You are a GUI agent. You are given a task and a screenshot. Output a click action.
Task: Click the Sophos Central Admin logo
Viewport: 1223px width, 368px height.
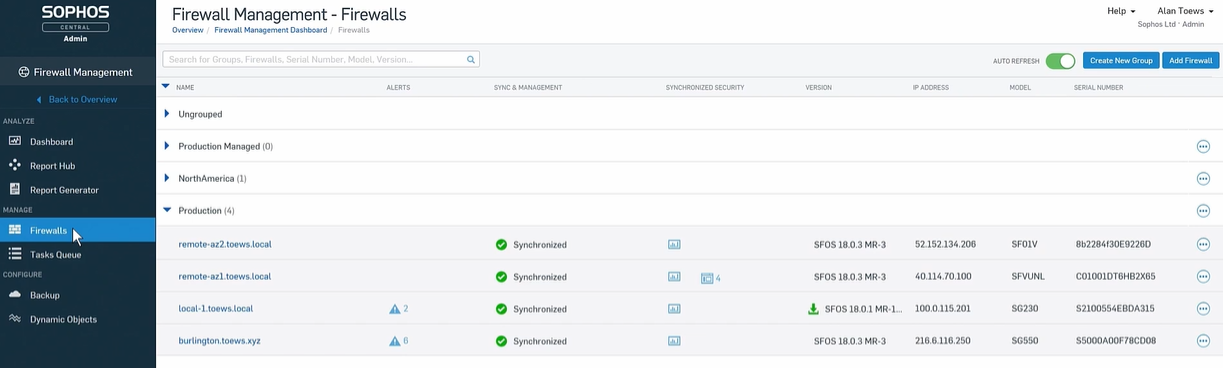[75, 23]
